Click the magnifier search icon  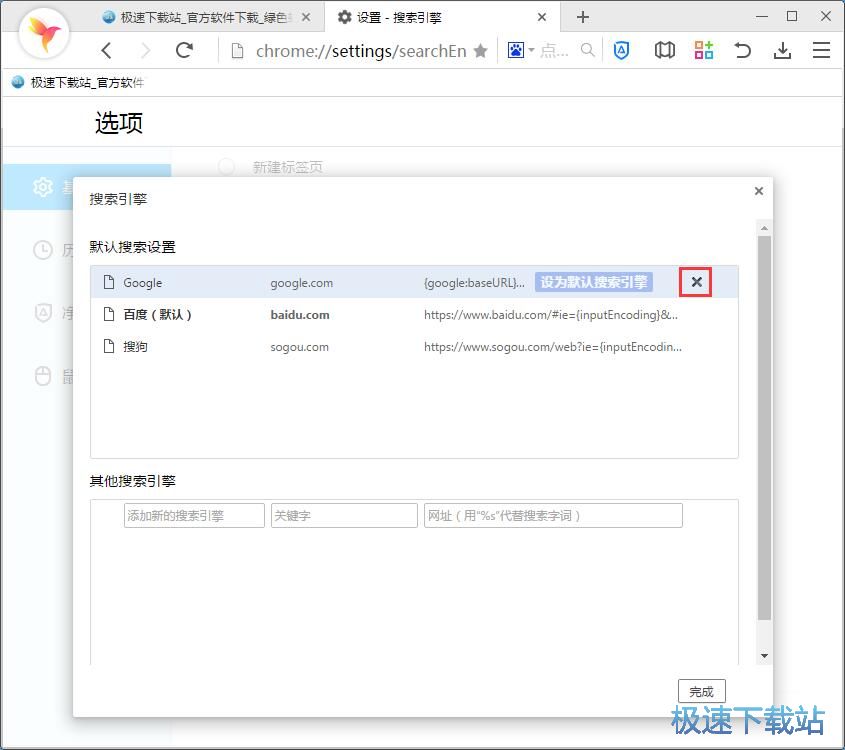point(587,50)
